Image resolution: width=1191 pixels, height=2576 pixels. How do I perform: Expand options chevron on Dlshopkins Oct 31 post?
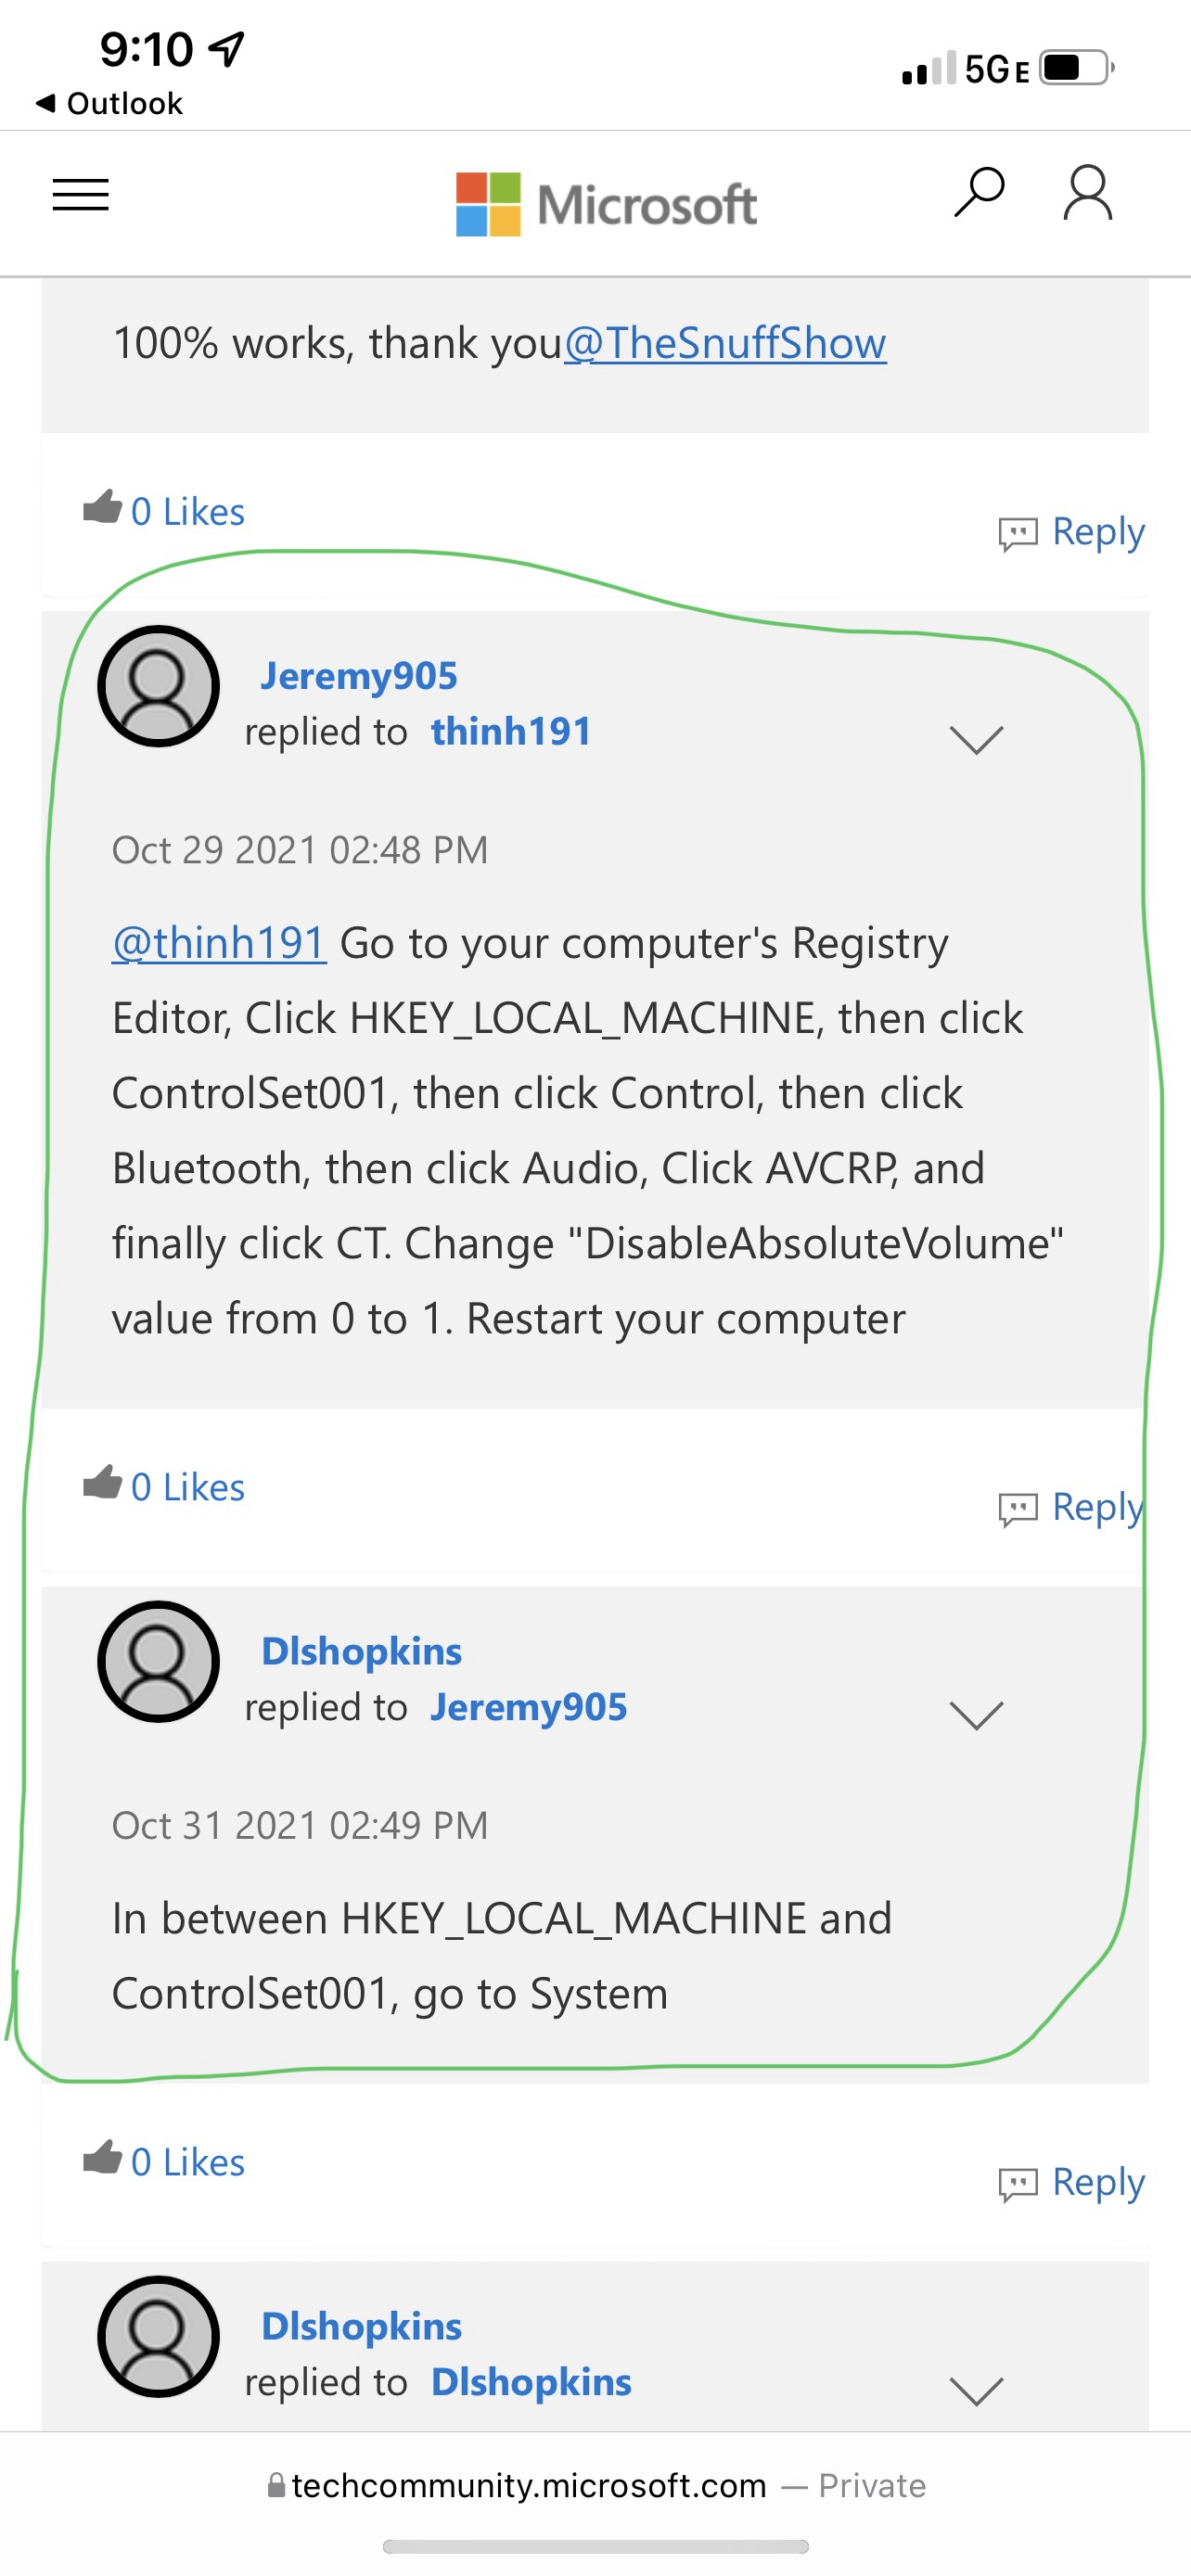pos(976,1715)
